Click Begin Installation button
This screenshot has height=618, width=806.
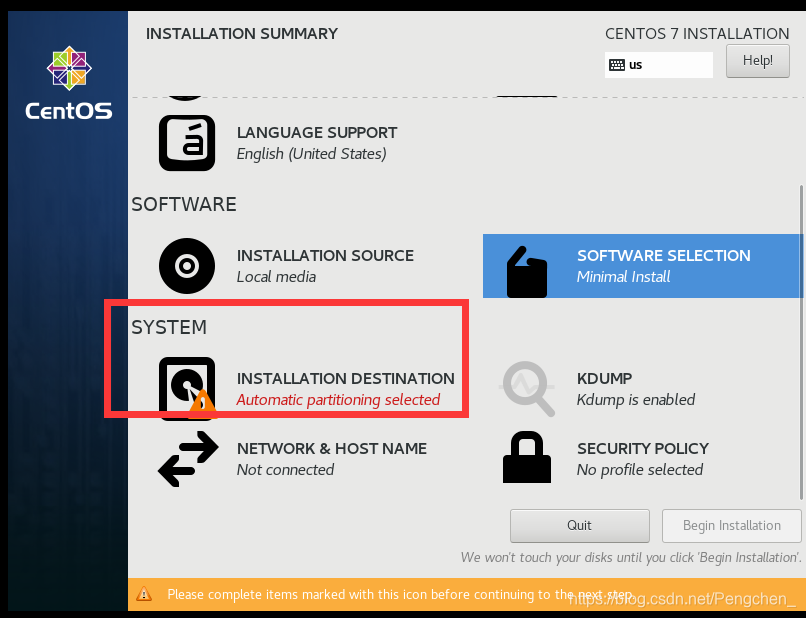tap(732, 525)
